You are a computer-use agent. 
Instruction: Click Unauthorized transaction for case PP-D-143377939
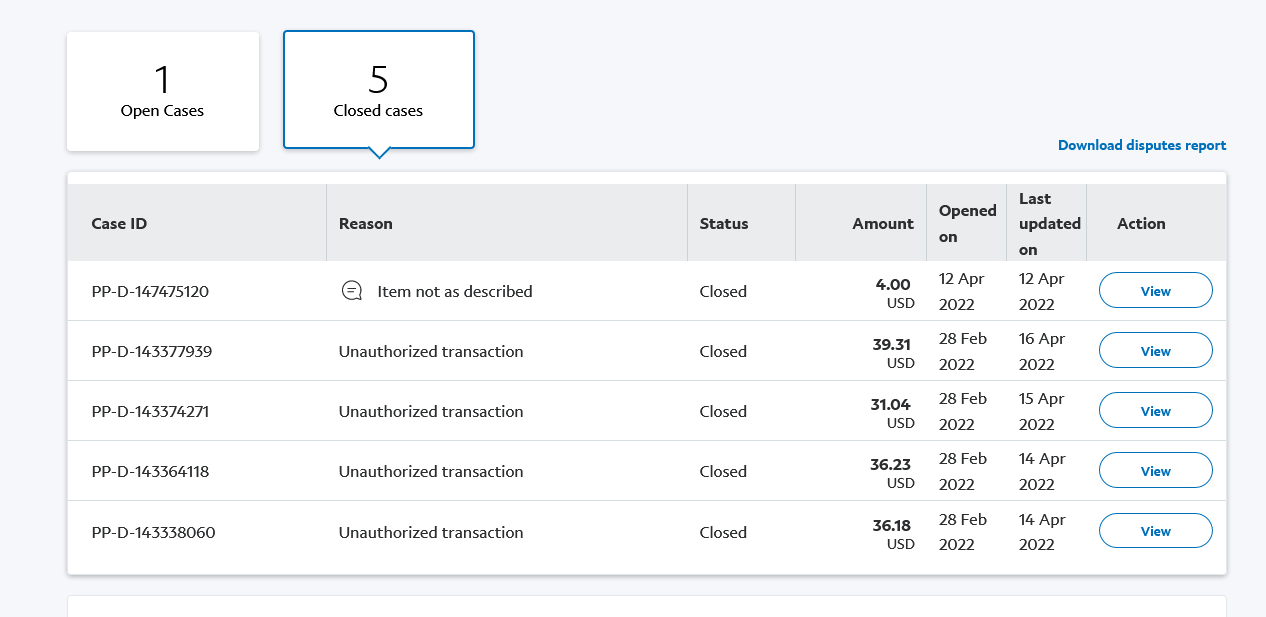click(431, 352)
